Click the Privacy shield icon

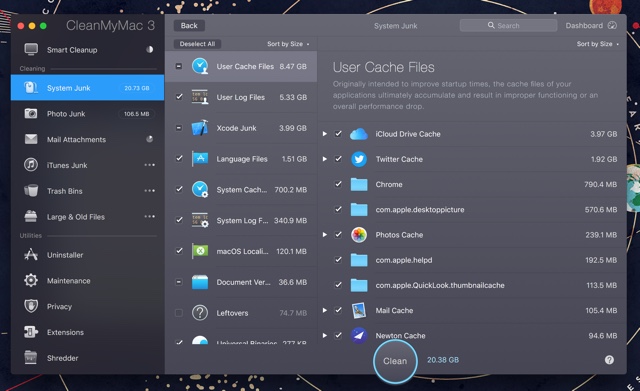pyautogui.click(x=31, y=306)
